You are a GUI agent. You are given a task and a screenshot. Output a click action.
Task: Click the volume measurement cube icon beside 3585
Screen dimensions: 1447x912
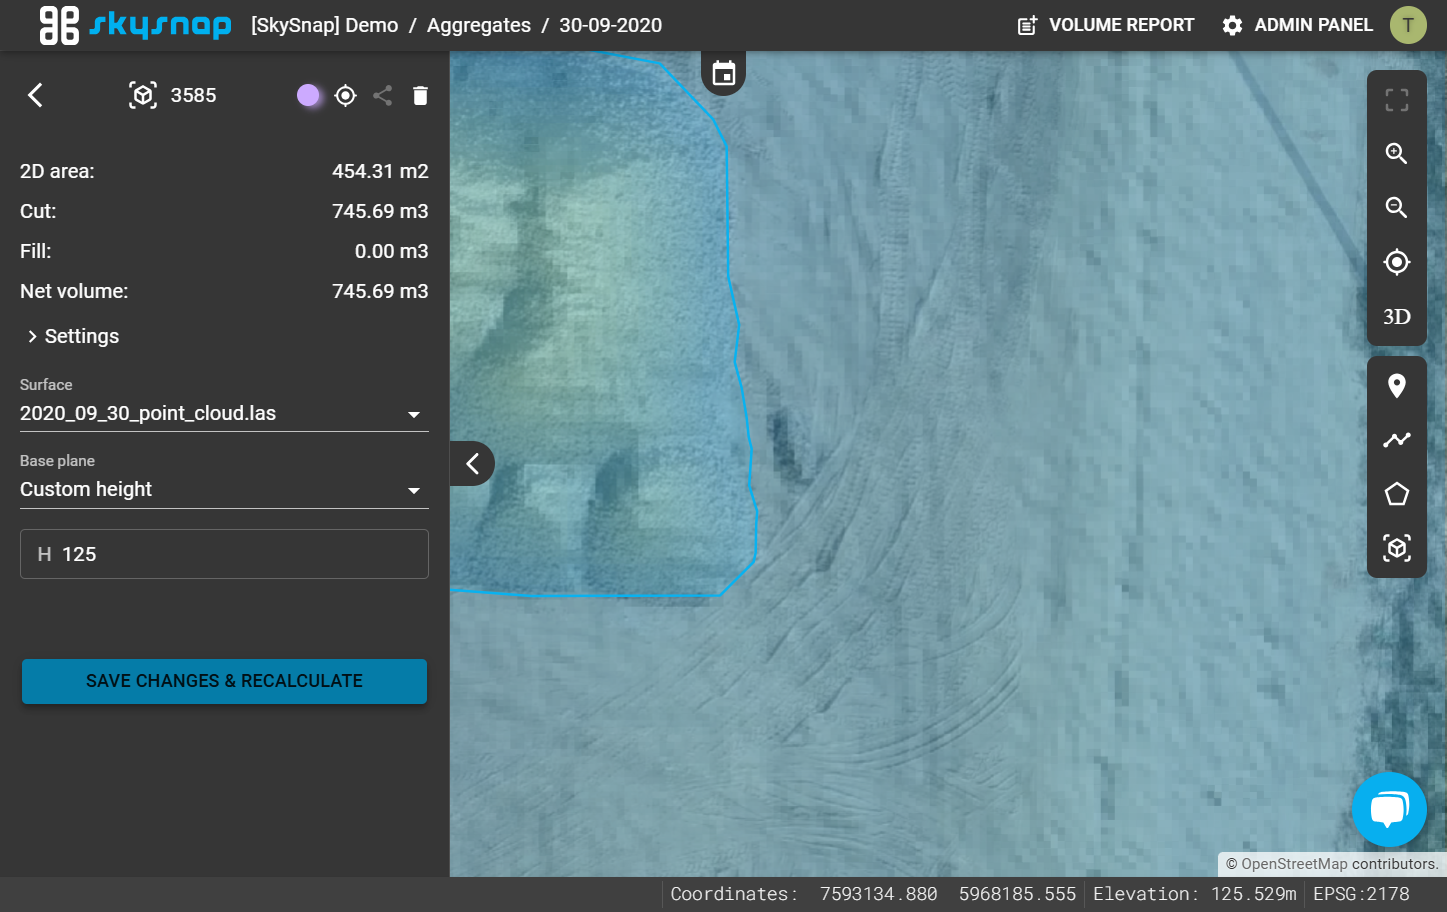pos(143,95)
